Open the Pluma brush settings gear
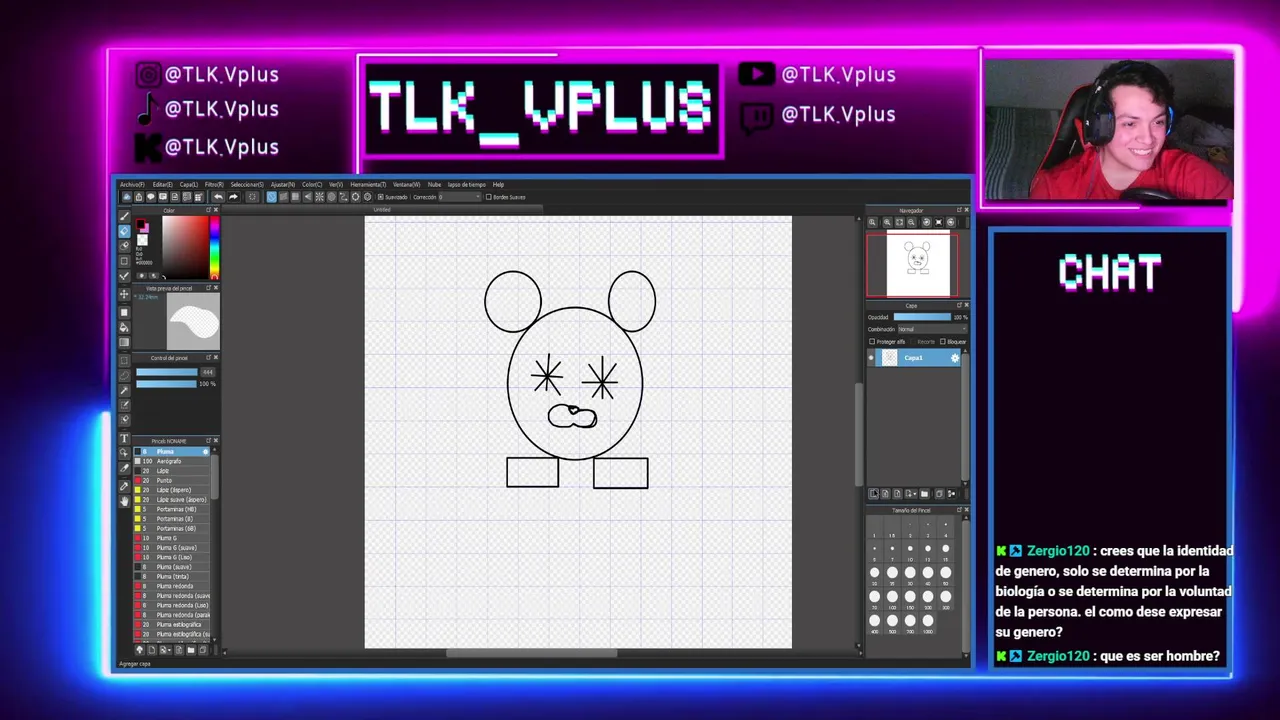 (206, 452)
